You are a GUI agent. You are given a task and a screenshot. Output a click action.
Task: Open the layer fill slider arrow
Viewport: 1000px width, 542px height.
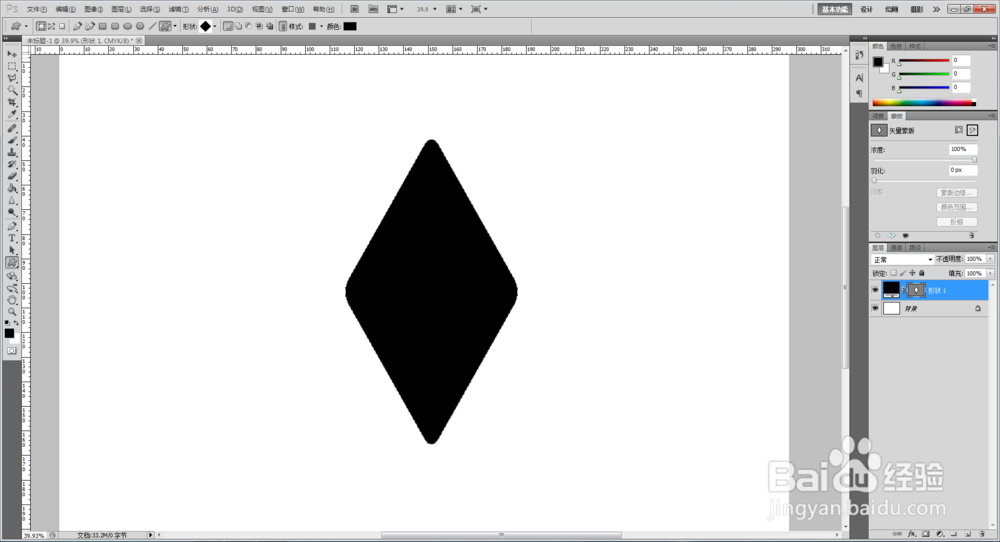pos(990,273)
